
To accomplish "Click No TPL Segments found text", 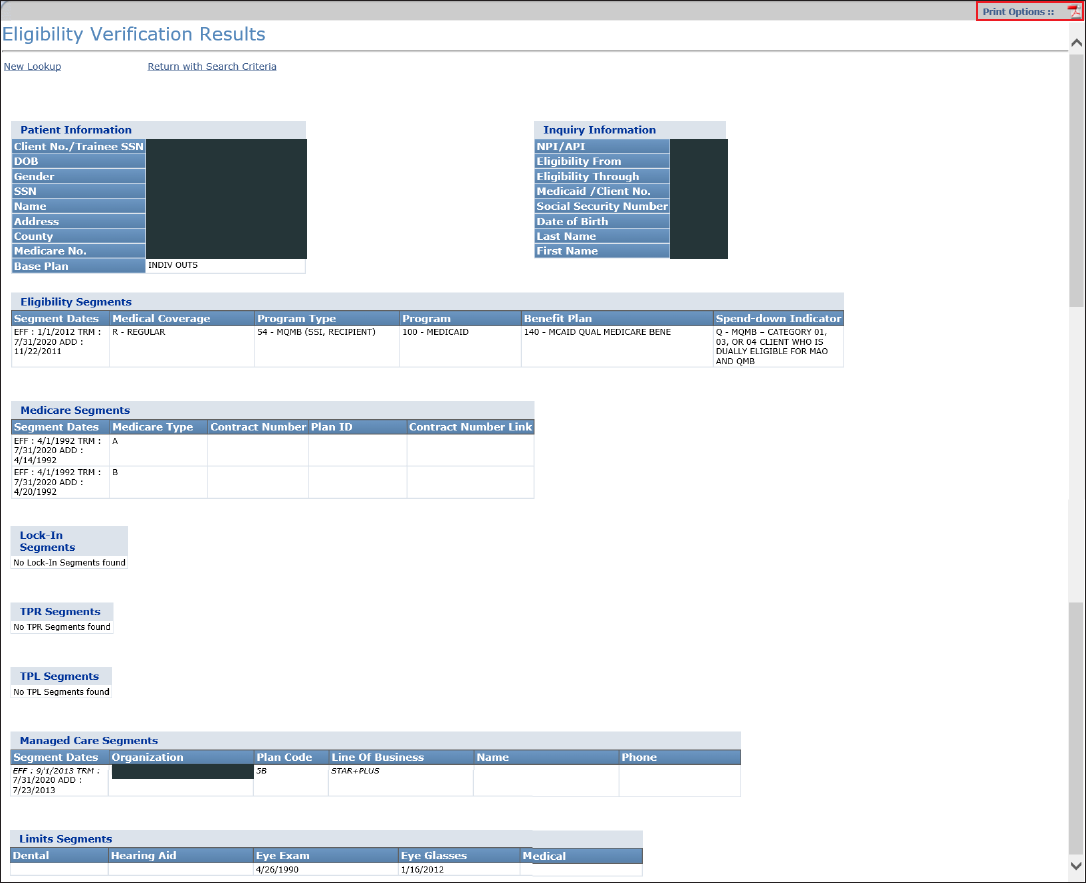I will (61, 692).
